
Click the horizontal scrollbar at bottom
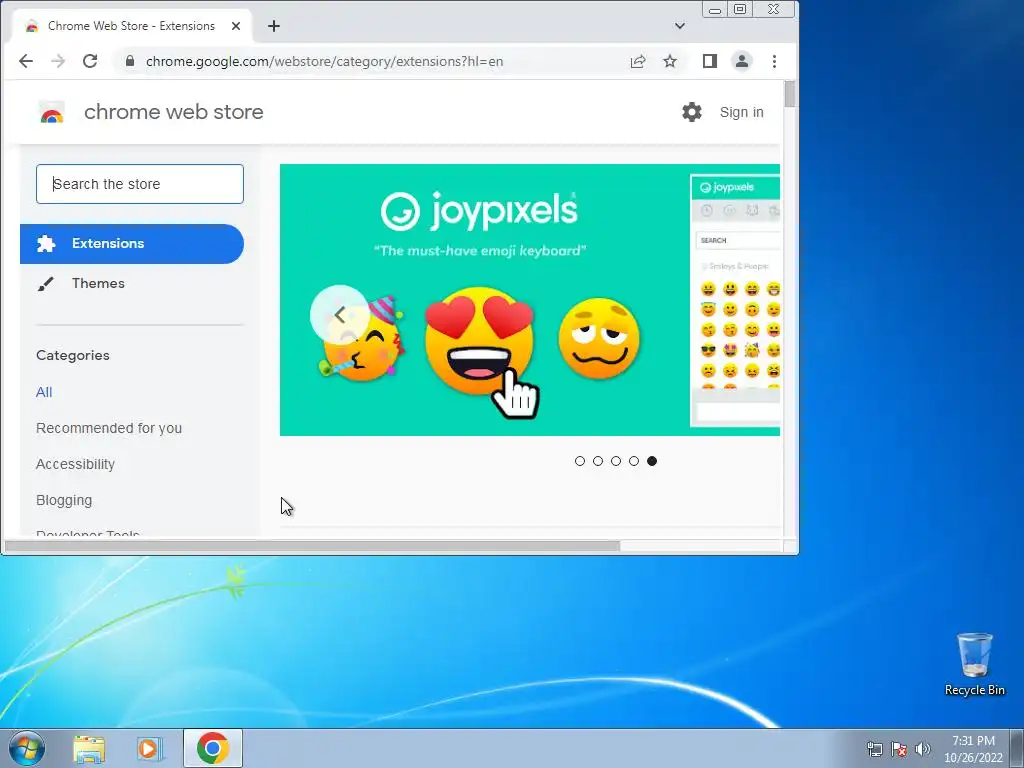click(312, 546)
